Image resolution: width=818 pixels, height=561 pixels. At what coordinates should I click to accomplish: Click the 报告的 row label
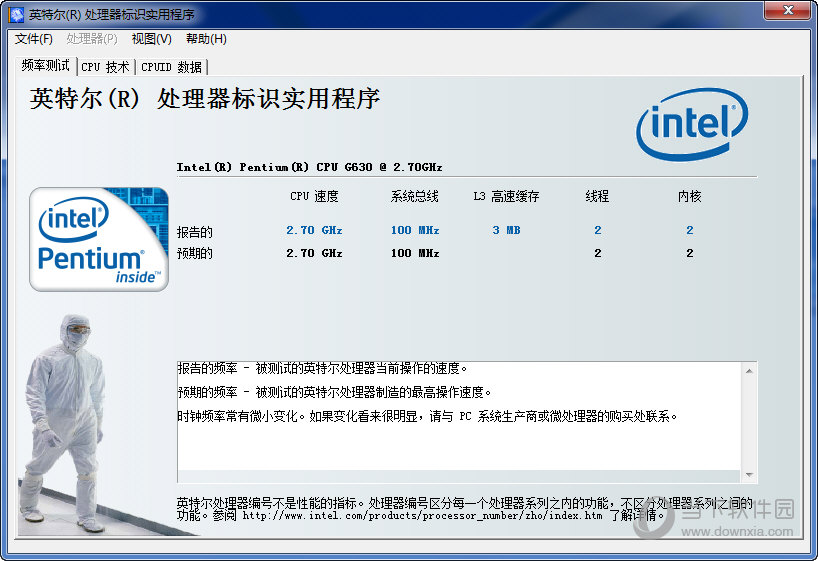pyautogui.click(x=195, y=232)
